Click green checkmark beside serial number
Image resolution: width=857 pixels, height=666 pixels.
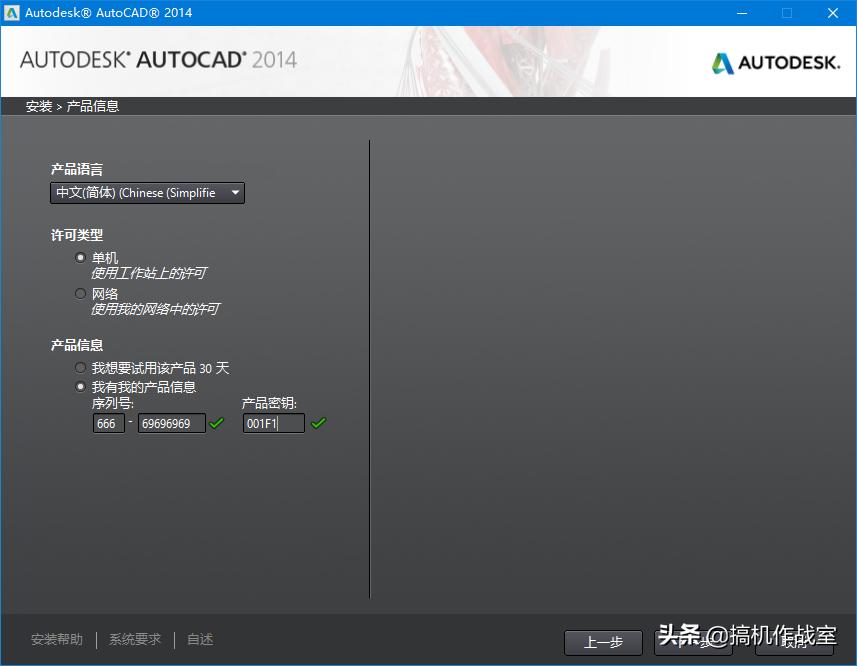click(216, 423)
